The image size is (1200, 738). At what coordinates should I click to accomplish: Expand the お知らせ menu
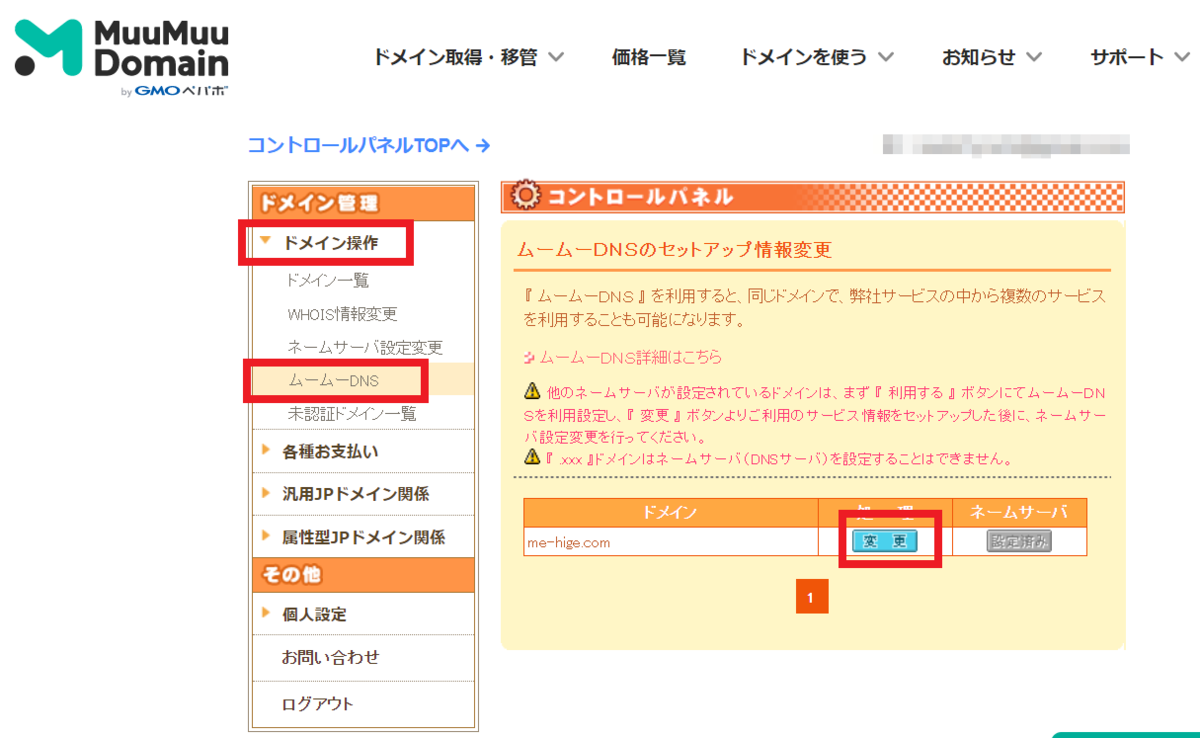(x=991, y=57)
